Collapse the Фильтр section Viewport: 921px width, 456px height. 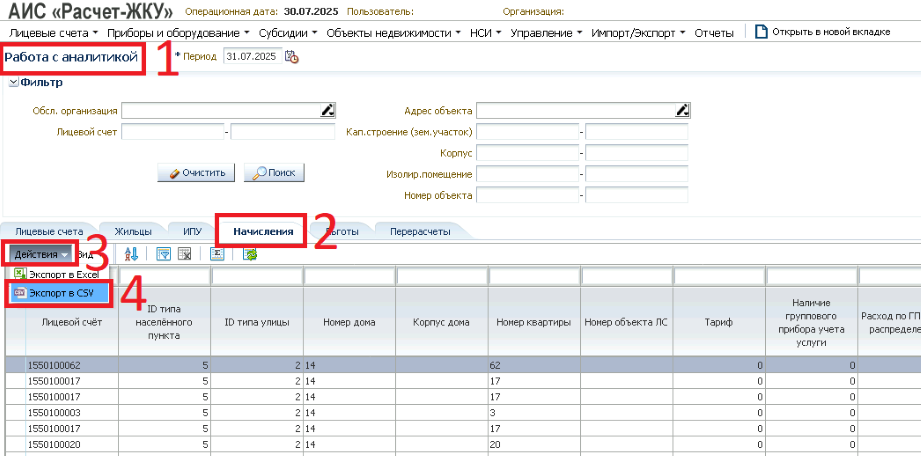tap(13, 83)
